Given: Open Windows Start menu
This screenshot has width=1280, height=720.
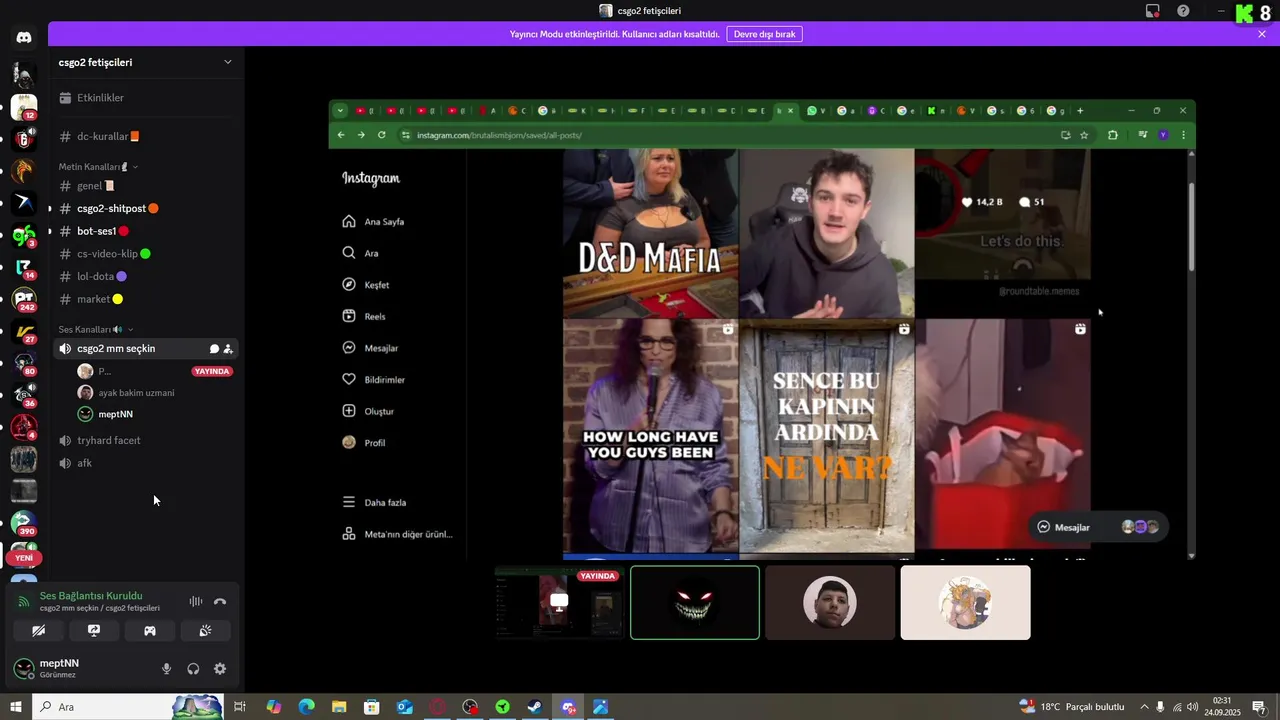Looking at the screenshot, I should pyautogui.click(x=15, y=707).
